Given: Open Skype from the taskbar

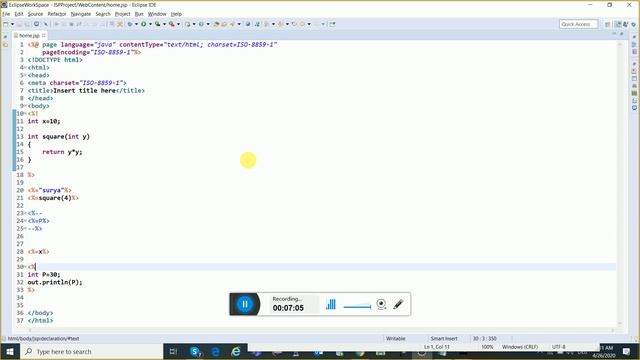Looking at the screenshot, I should tap(196, 351).
